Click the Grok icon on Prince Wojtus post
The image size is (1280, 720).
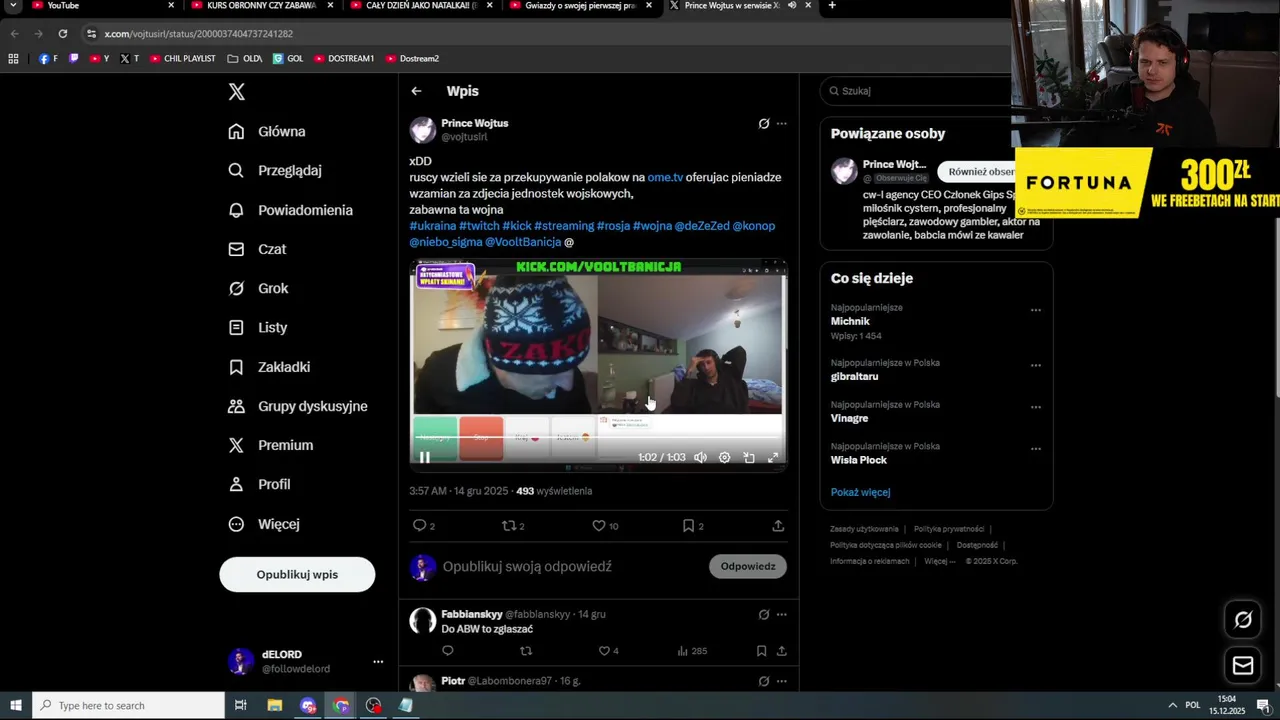(x=764, y=124)
